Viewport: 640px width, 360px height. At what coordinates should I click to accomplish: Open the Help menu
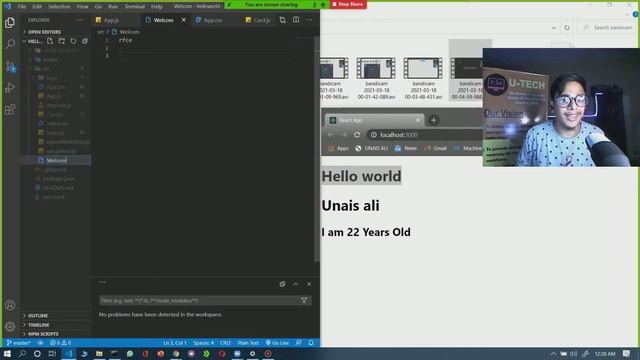coord(157,7)
